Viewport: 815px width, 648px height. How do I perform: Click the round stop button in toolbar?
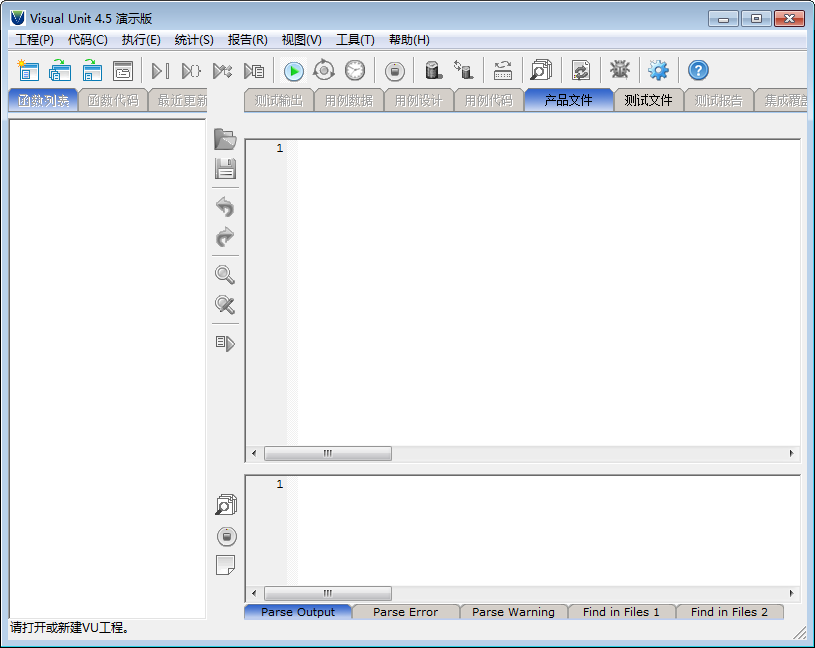395,71
